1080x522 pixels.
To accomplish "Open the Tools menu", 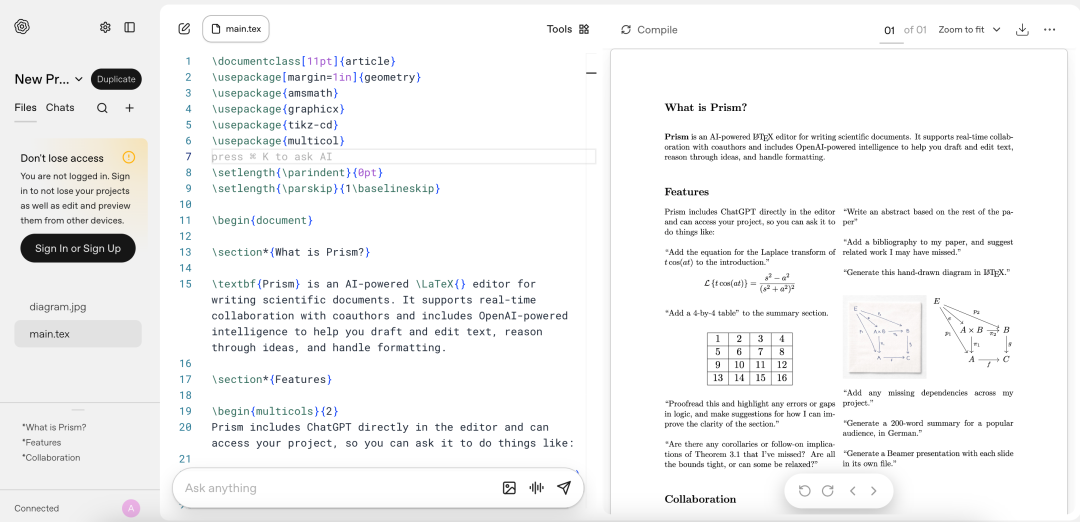I will click(x=568, y=29).
